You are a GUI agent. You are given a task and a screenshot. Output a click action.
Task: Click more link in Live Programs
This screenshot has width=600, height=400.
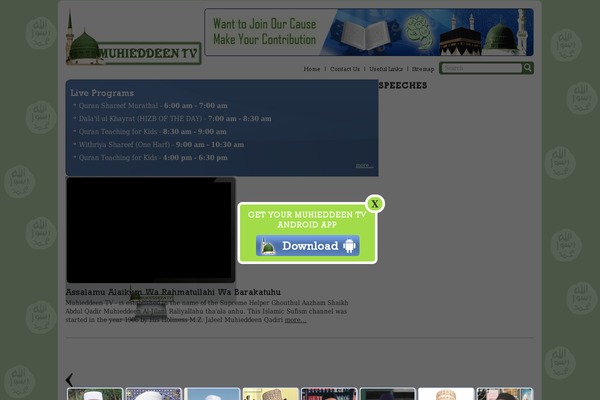(x=364, y=165)
